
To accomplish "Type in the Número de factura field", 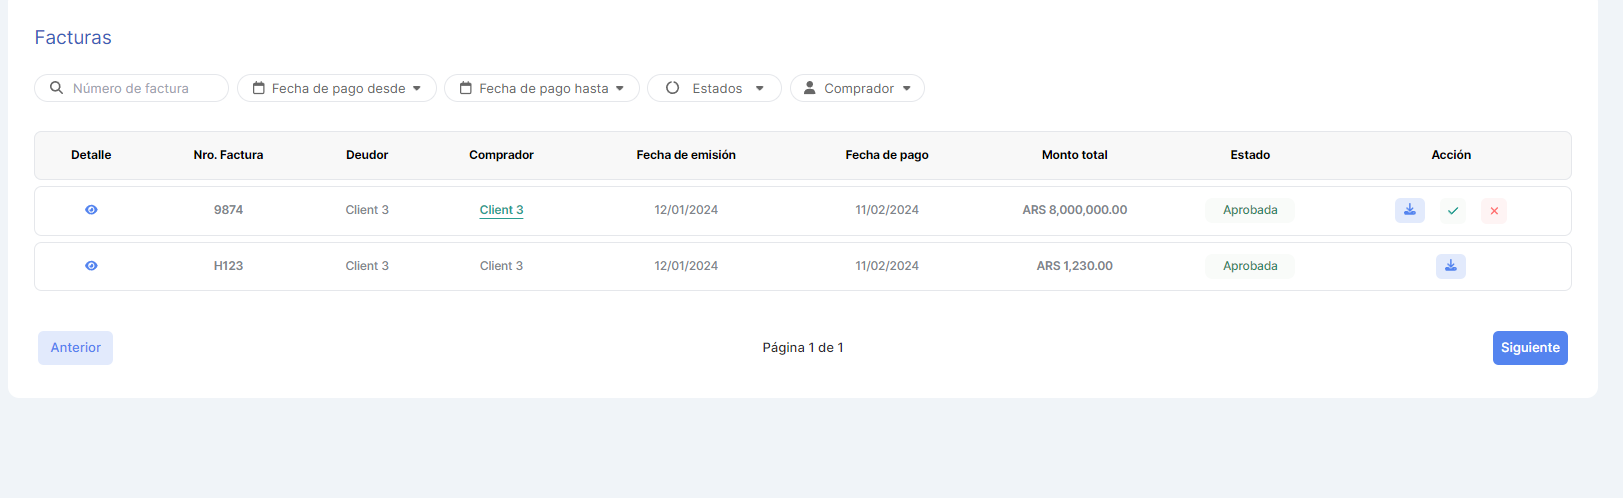I will 140,88.
